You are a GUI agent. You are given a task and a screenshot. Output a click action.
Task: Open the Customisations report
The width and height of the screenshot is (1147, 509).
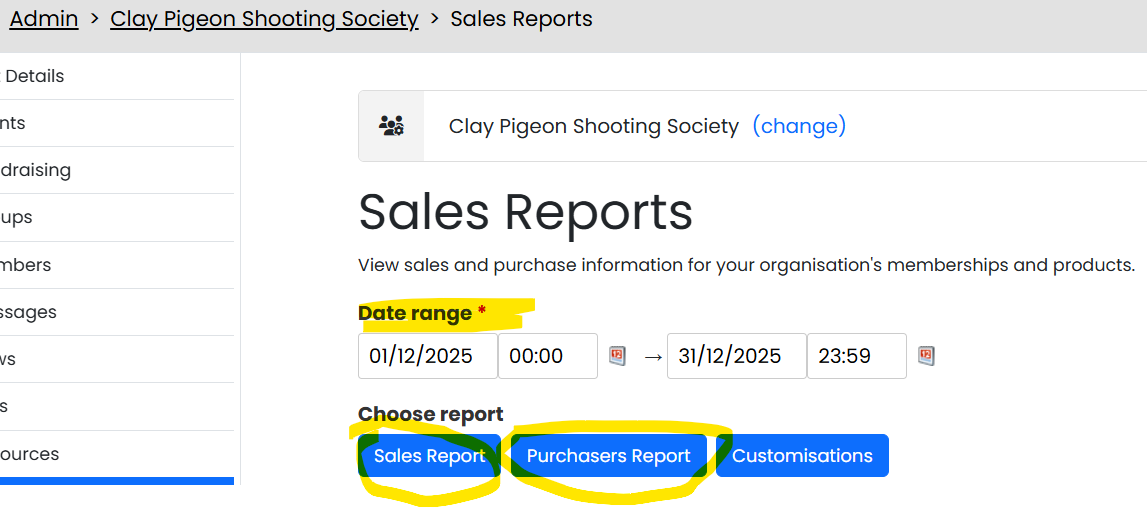tap(802, 456)
